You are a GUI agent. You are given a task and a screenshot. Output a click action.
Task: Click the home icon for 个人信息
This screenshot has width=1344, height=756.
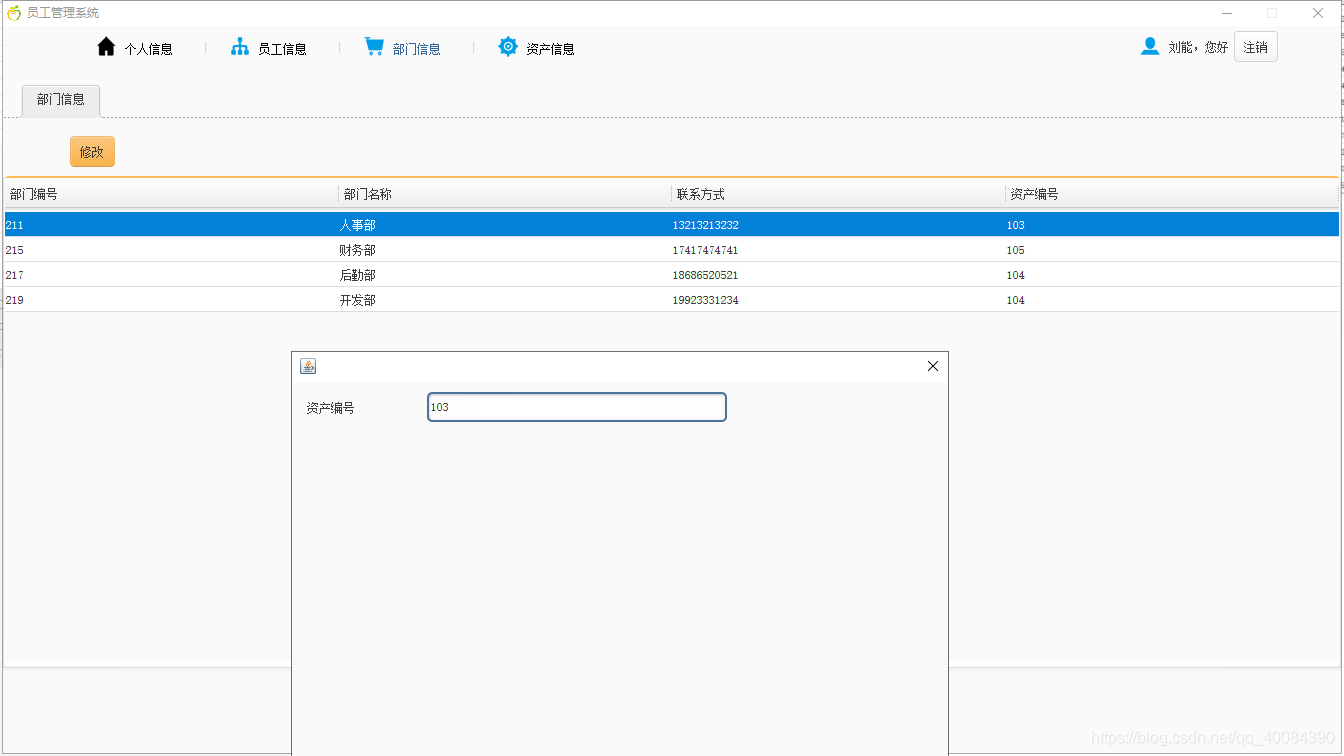(x=106, y=47)
